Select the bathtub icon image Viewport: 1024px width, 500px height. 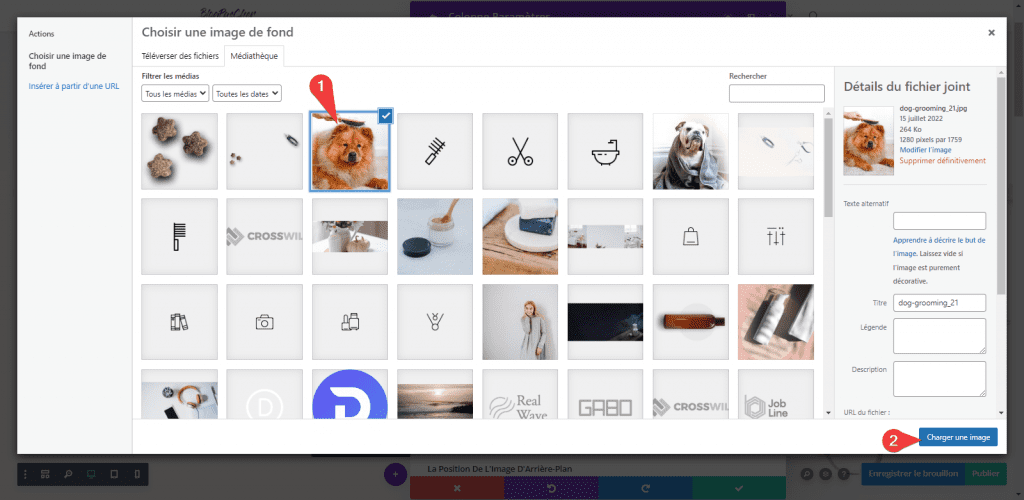(x=605, y=151)
